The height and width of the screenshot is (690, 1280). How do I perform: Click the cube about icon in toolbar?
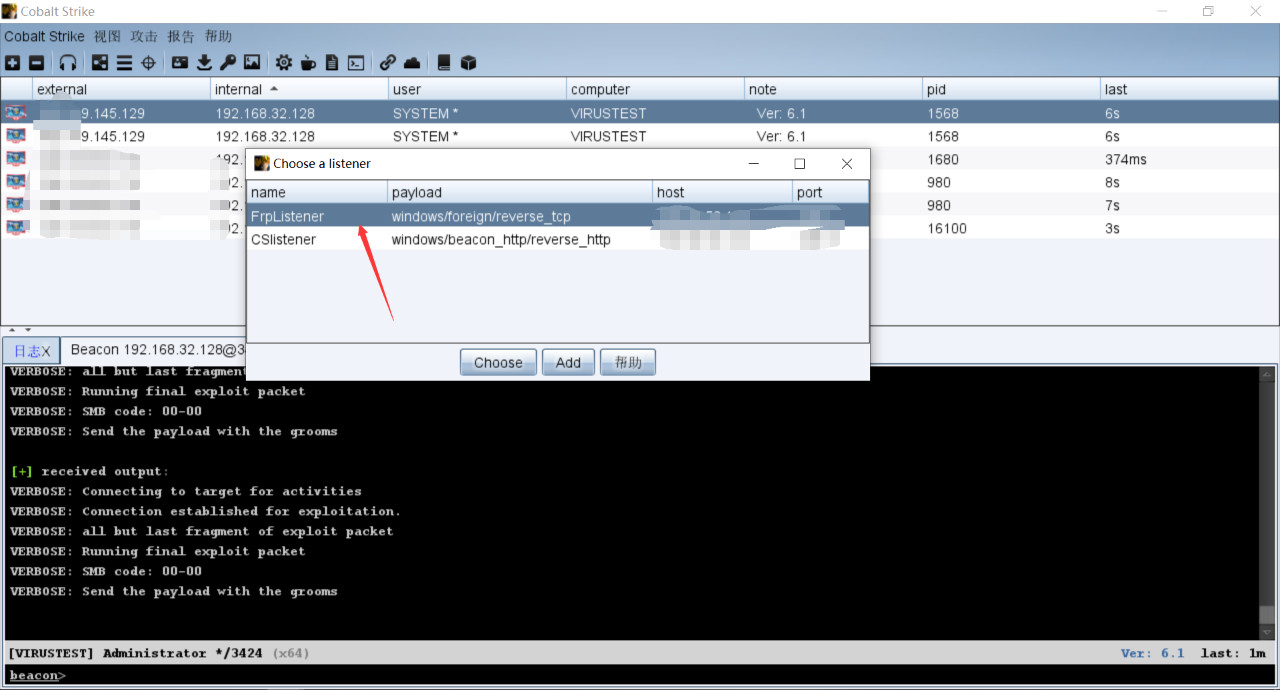[x=468, y=62]
